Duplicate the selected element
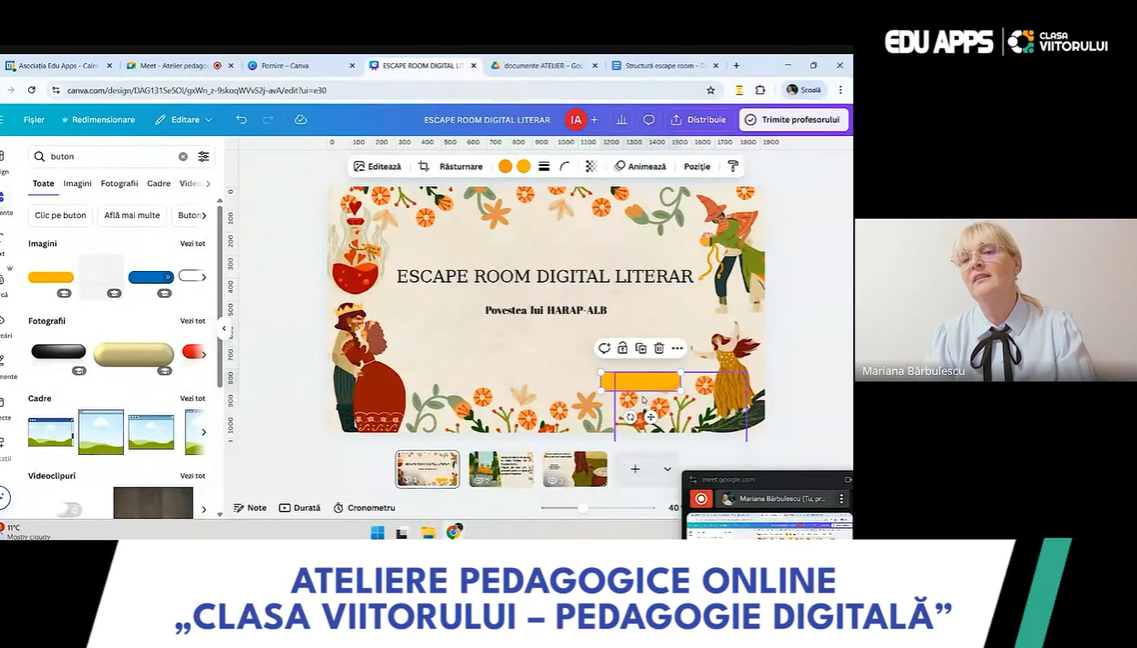This screenshot has width=1137, height=648. (x=640, y=349)
